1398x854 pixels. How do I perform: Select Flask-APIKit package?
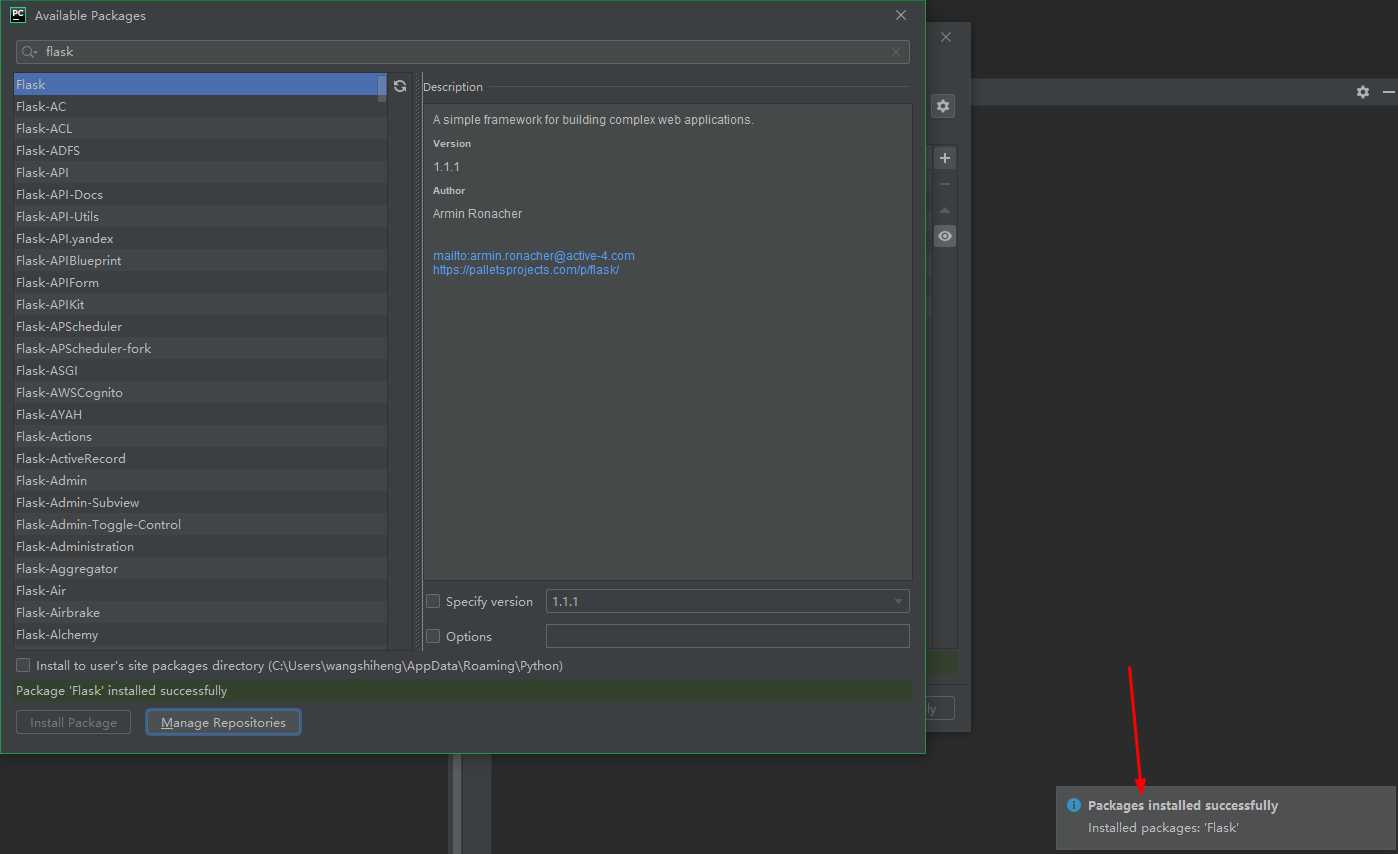point(200,305)
